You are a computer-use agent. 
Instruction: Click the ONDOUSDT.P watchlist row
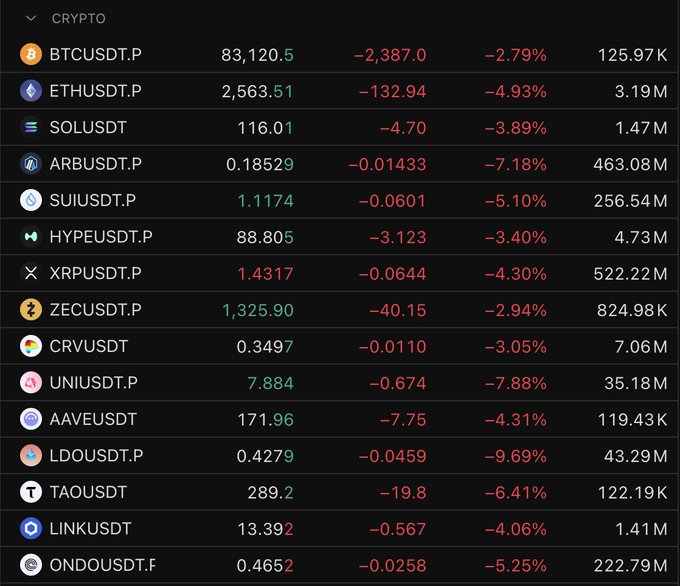pos(340,565)
